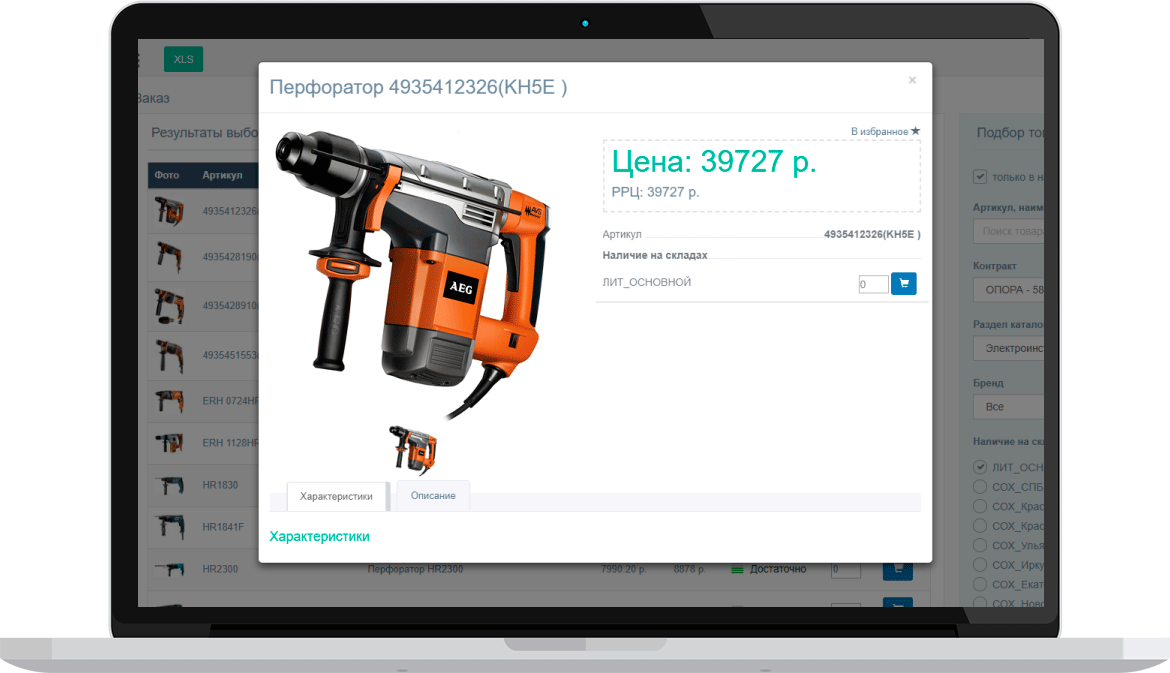The width and height of the screenshot is (1170, 673).
Task: Click the Достаточно availability status
Action: [778, 569]
